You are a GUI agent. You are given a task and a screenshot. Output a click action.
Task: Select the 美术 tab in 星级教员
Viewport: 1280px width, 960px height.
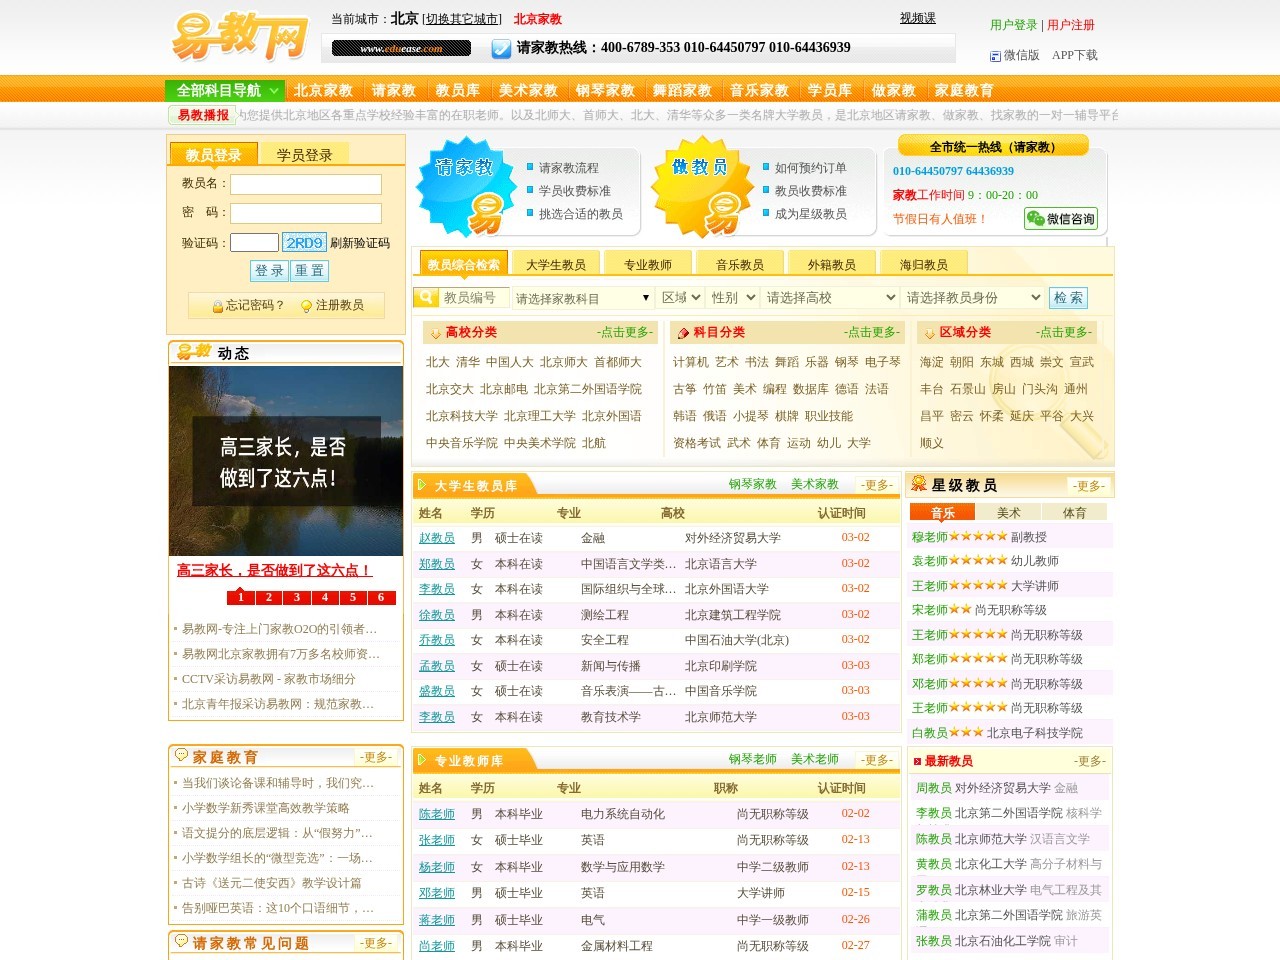(1008, 511)
